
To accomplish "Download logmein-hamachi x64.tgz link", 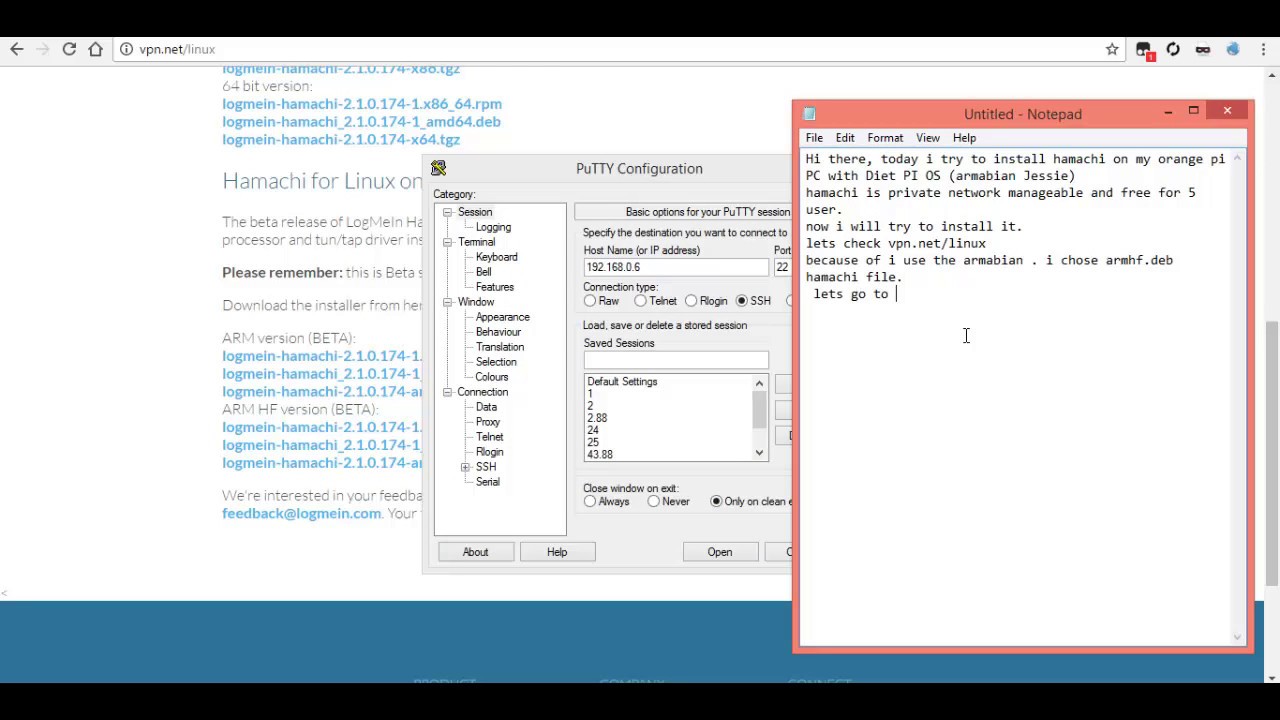I will point(341,140).
